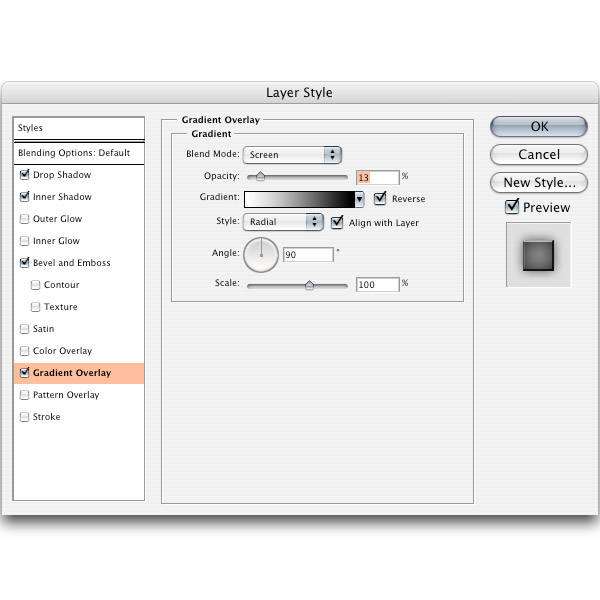Click the Angle value field
The height and width of the screenshot is (600, 600).
[308, 254]
